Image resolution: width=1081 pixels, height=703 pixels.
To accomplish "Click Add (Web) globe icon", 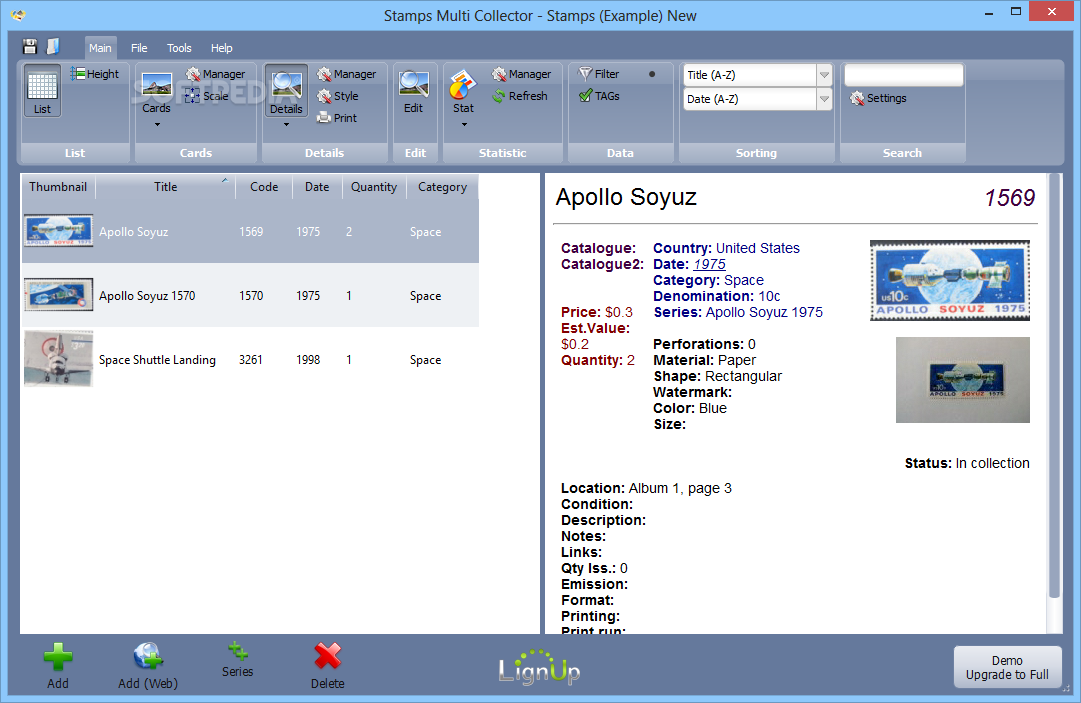I will [x=148, y=666].
